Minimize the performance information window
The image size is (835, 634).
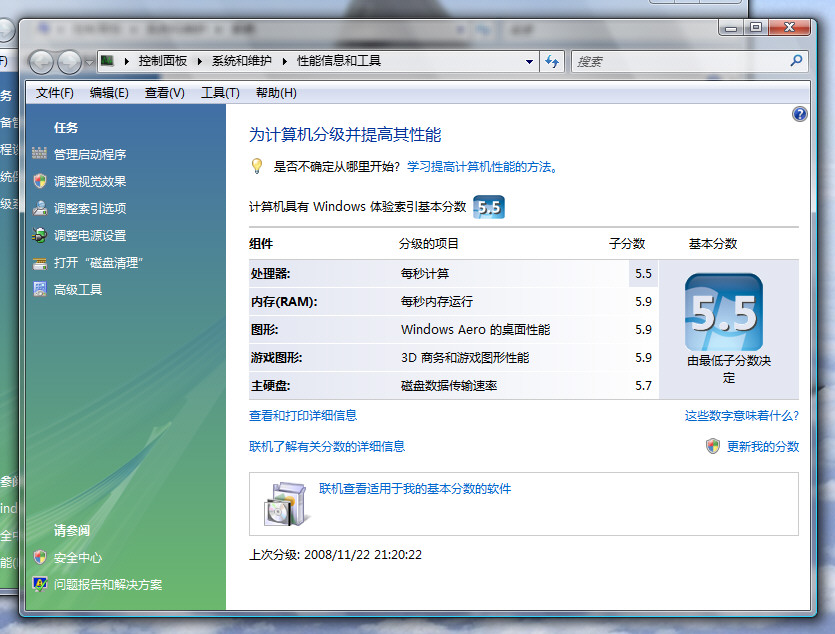[731, 28]
